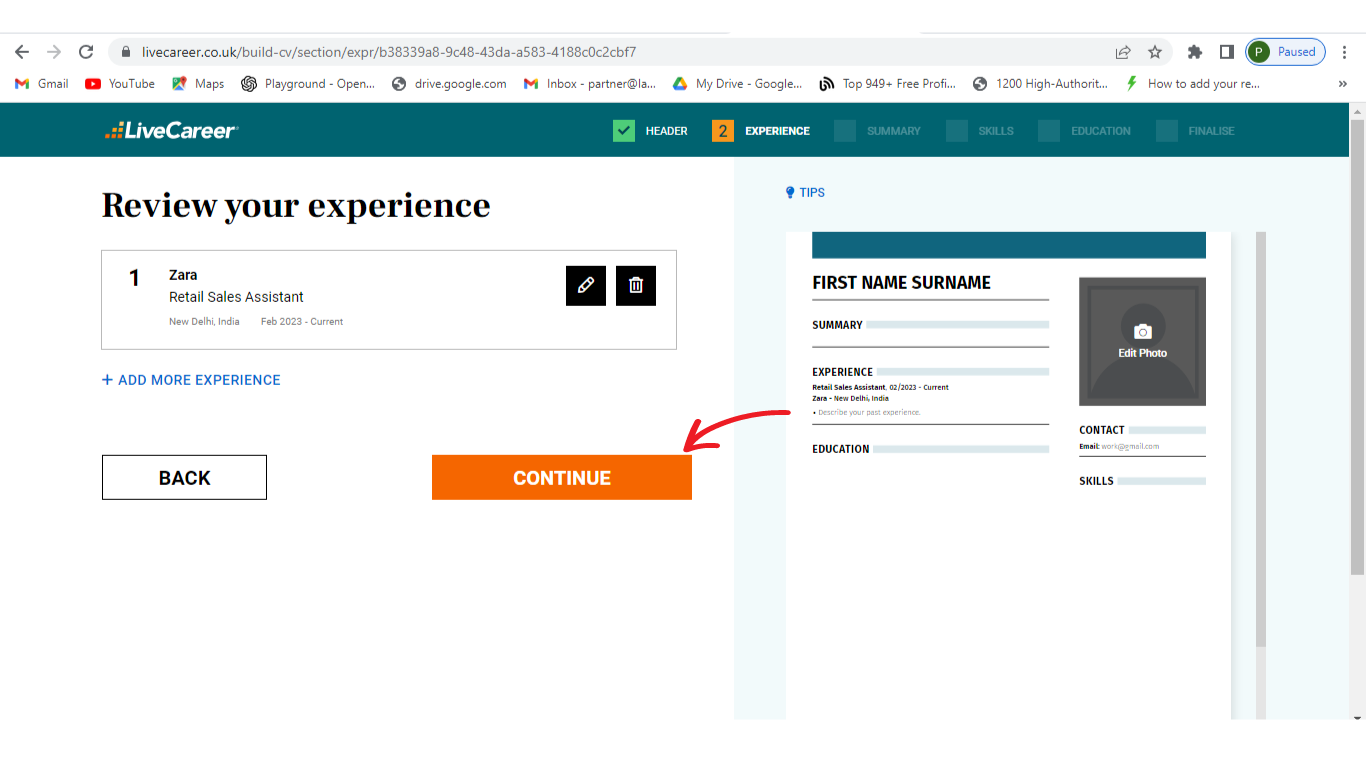Open the Tips link above CV preview
This screenshot has height=768, width=1366.
805,192
